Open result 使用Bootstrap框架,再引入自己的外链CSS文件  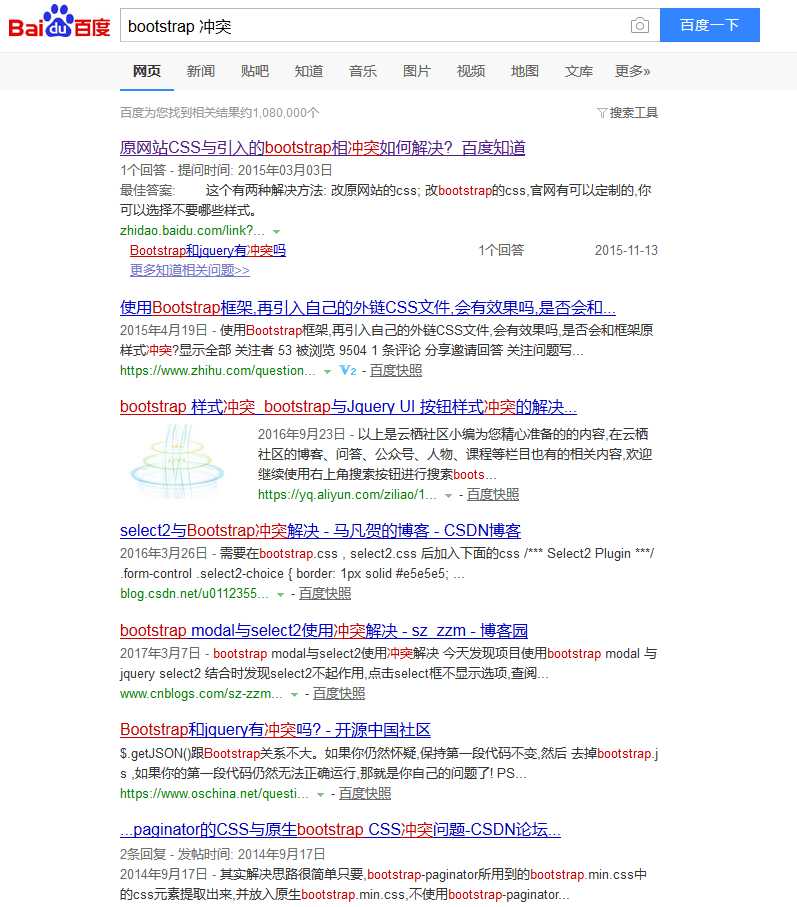(367, 308)
